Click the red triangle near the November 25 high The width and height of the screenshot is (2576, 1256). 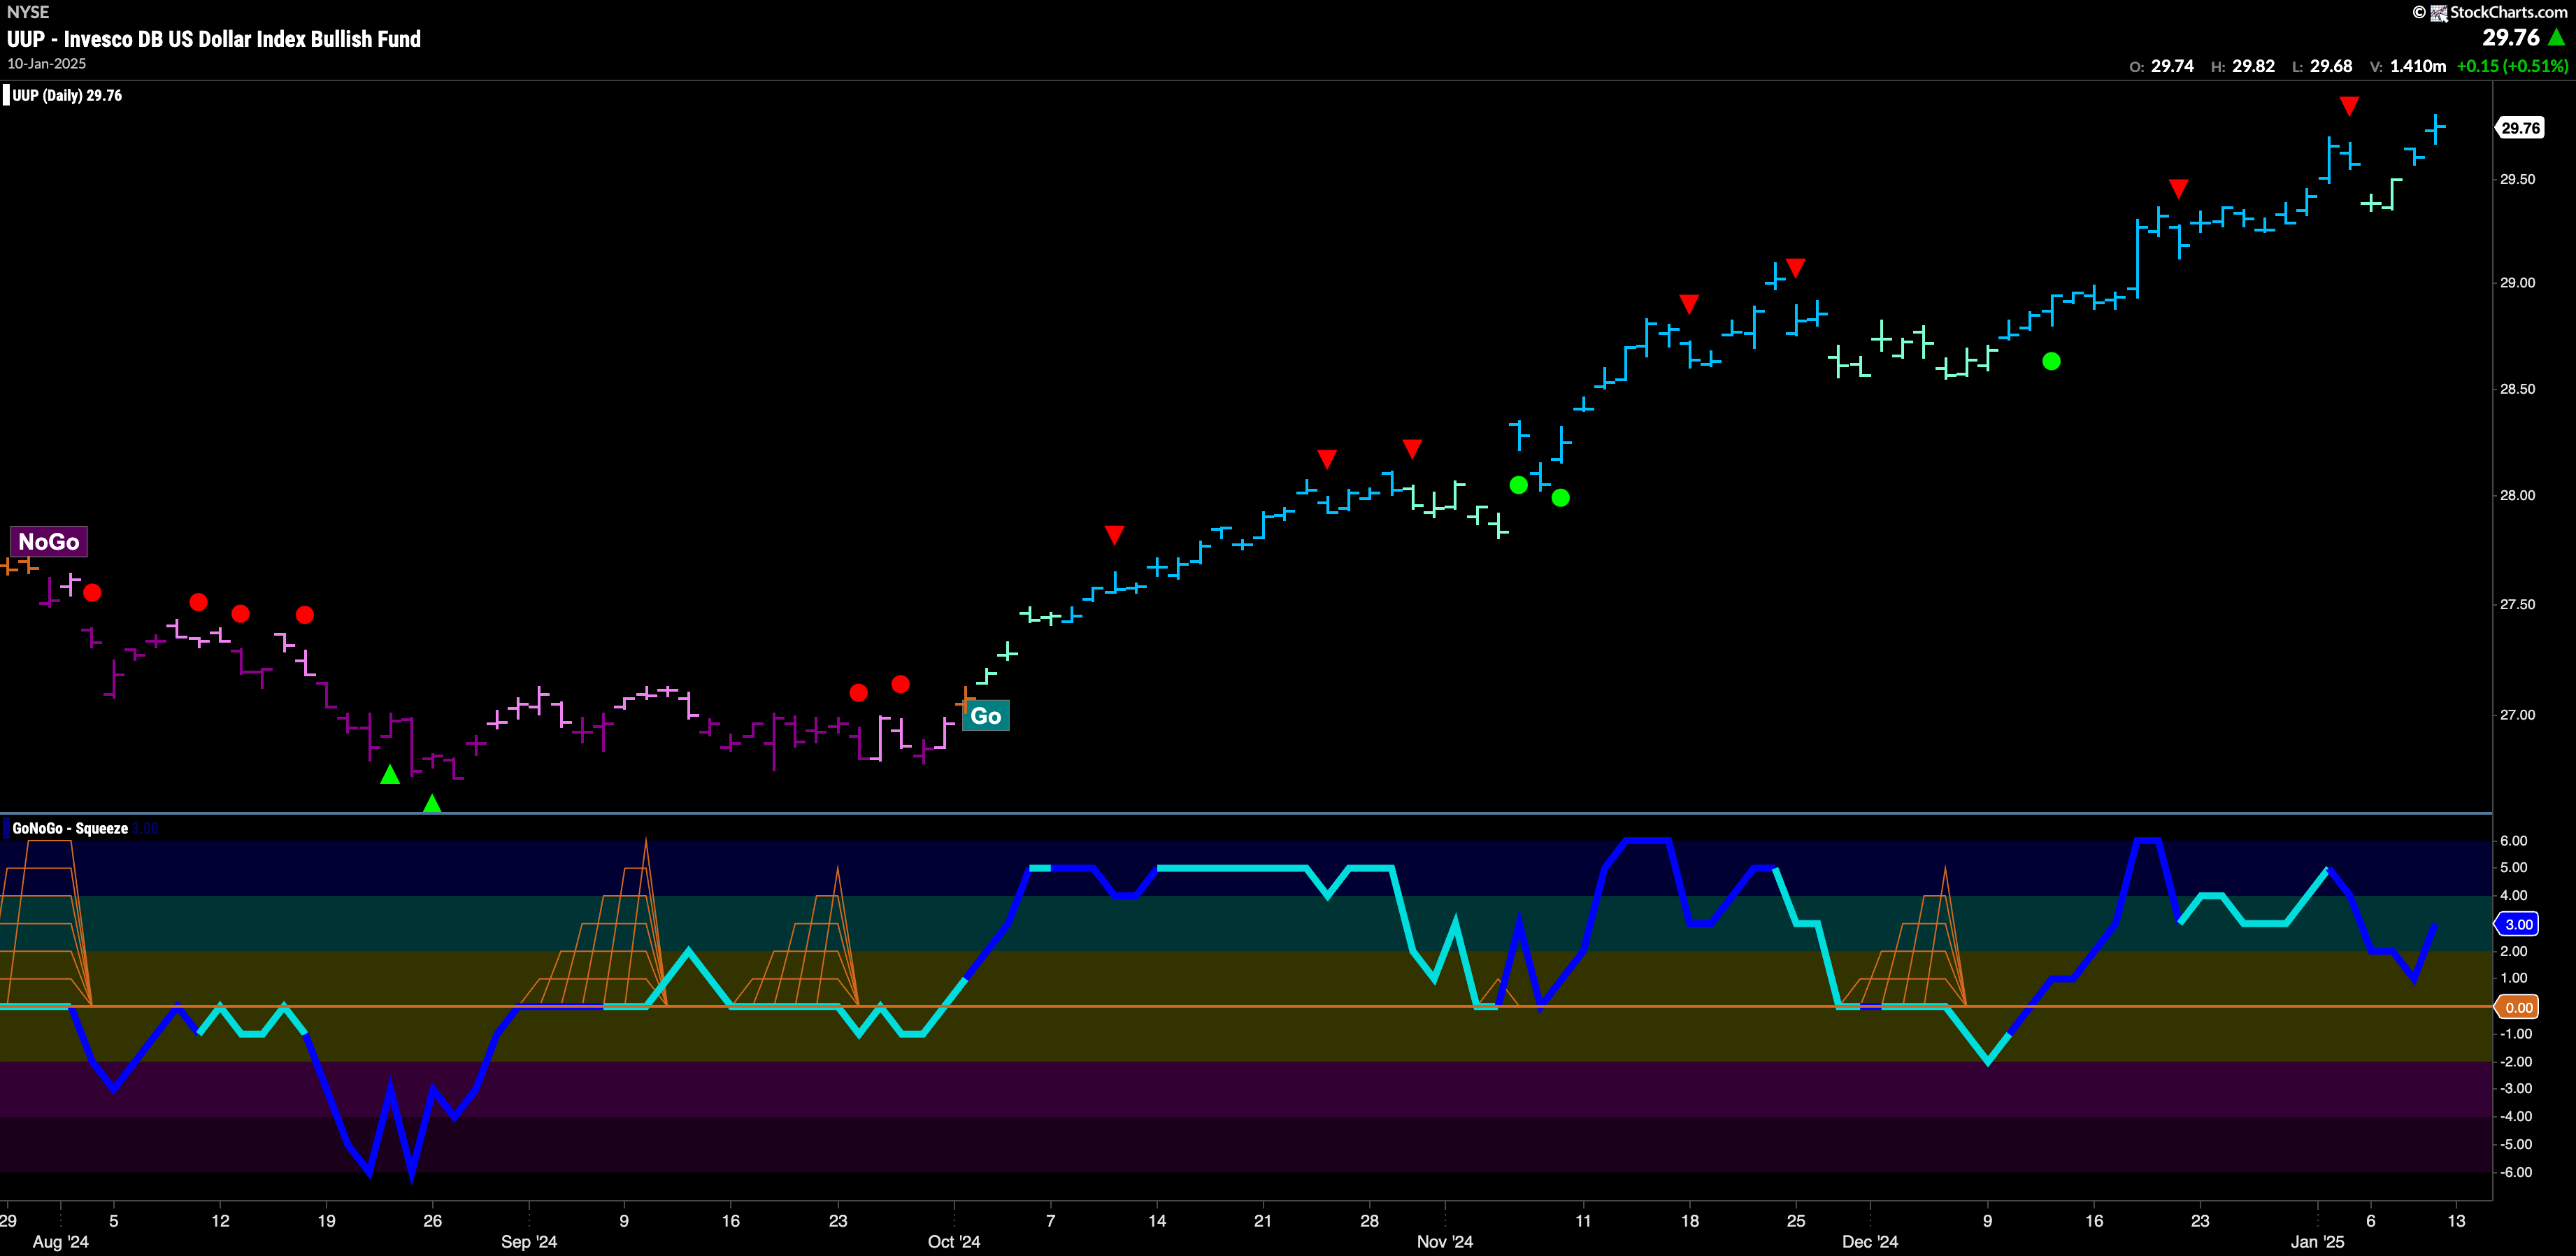coord(1795,268)
